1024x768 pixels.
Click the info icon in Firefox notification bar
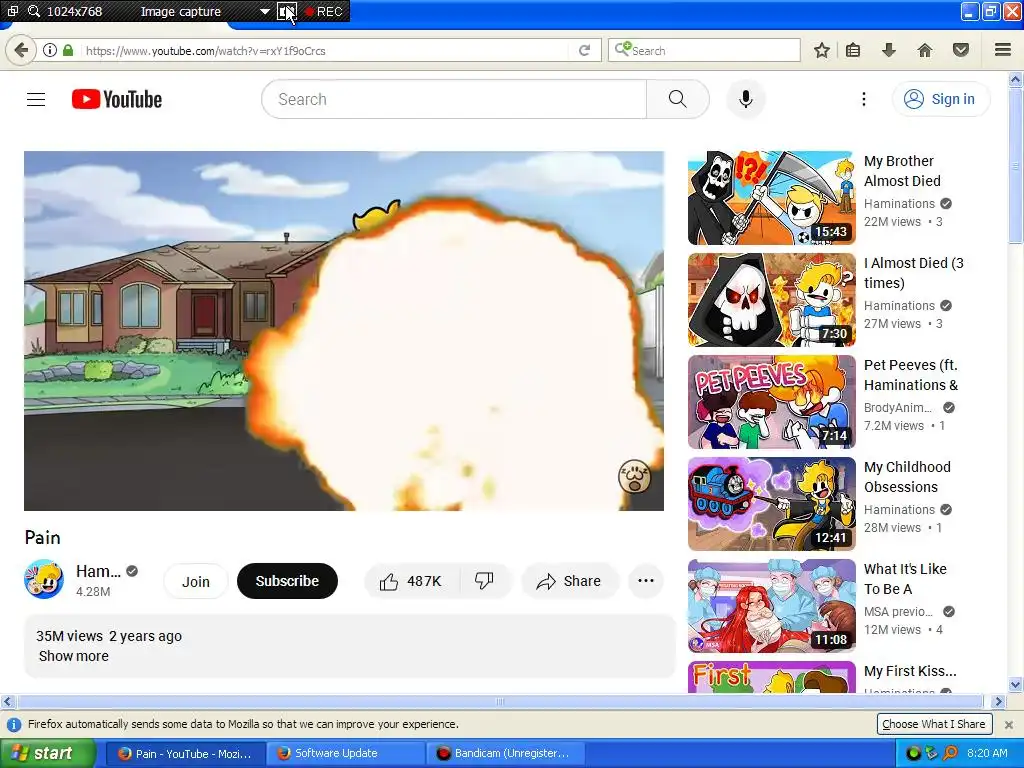click(x=14, y=725)
